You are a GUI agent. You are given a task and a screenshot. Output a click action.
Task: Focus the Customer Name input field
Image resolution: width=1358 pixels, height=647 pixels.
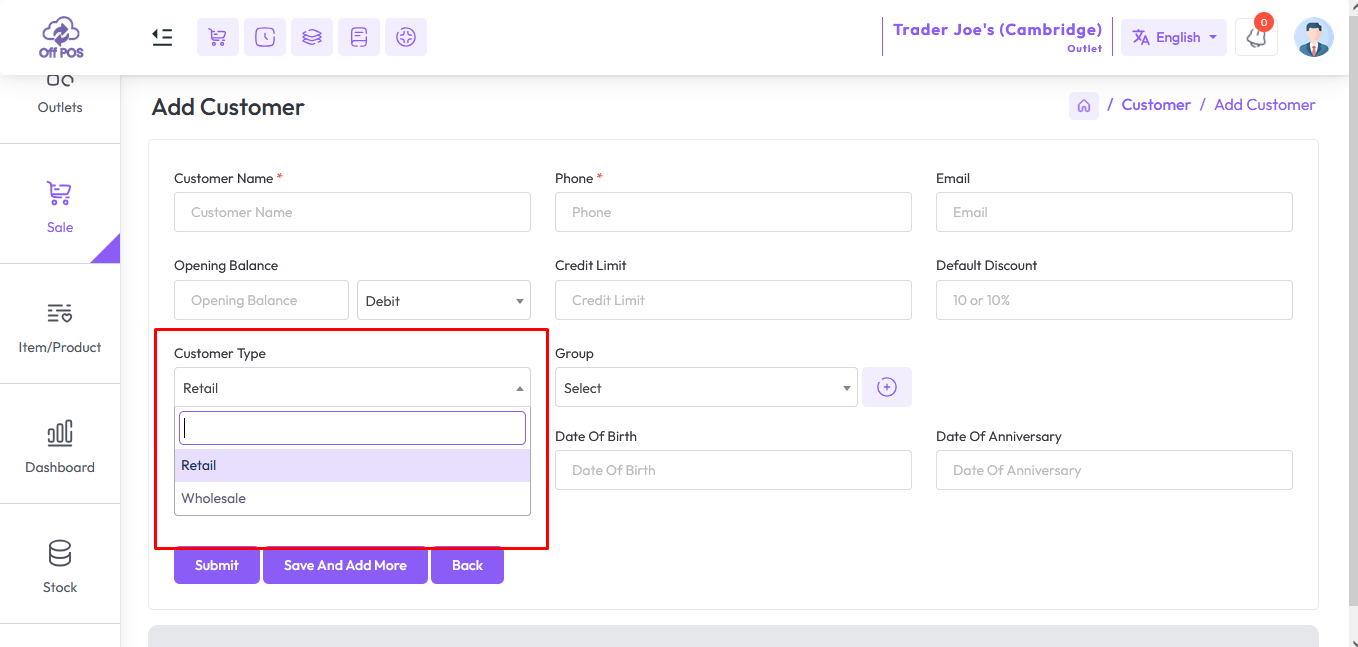tap(352, 212)
